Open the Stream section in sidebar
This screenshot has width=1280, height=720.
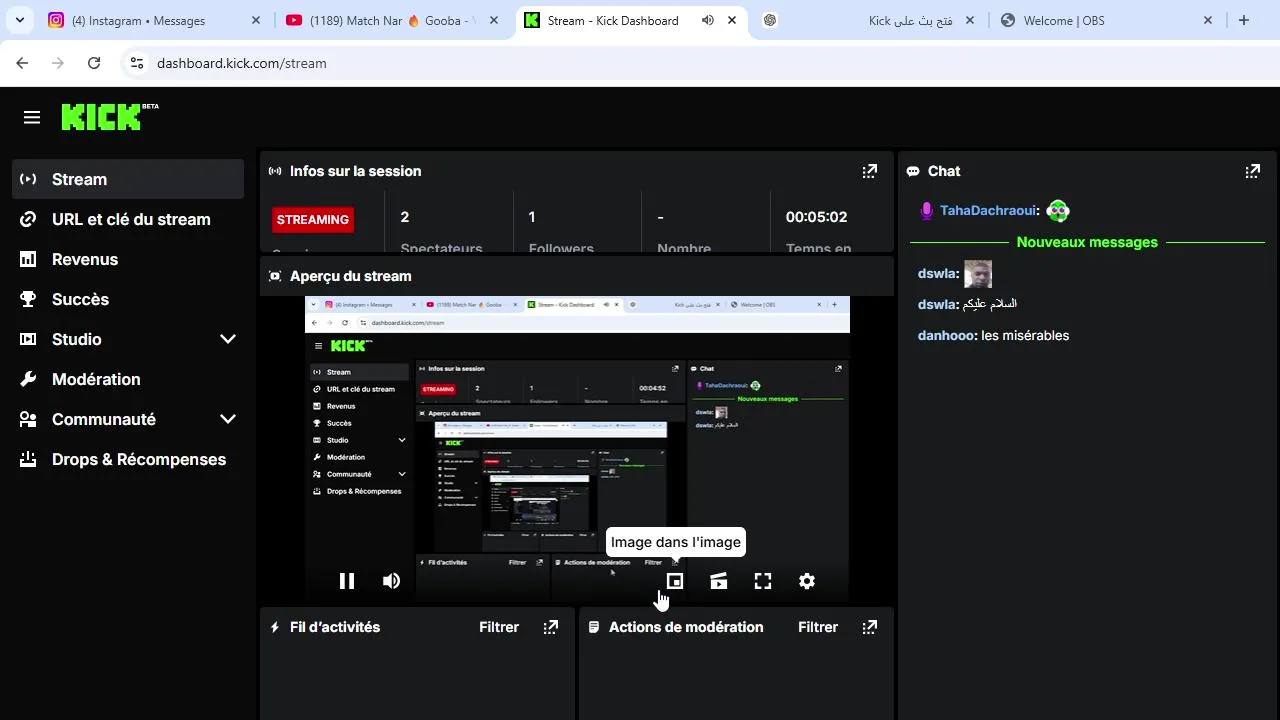pos(128,179)
